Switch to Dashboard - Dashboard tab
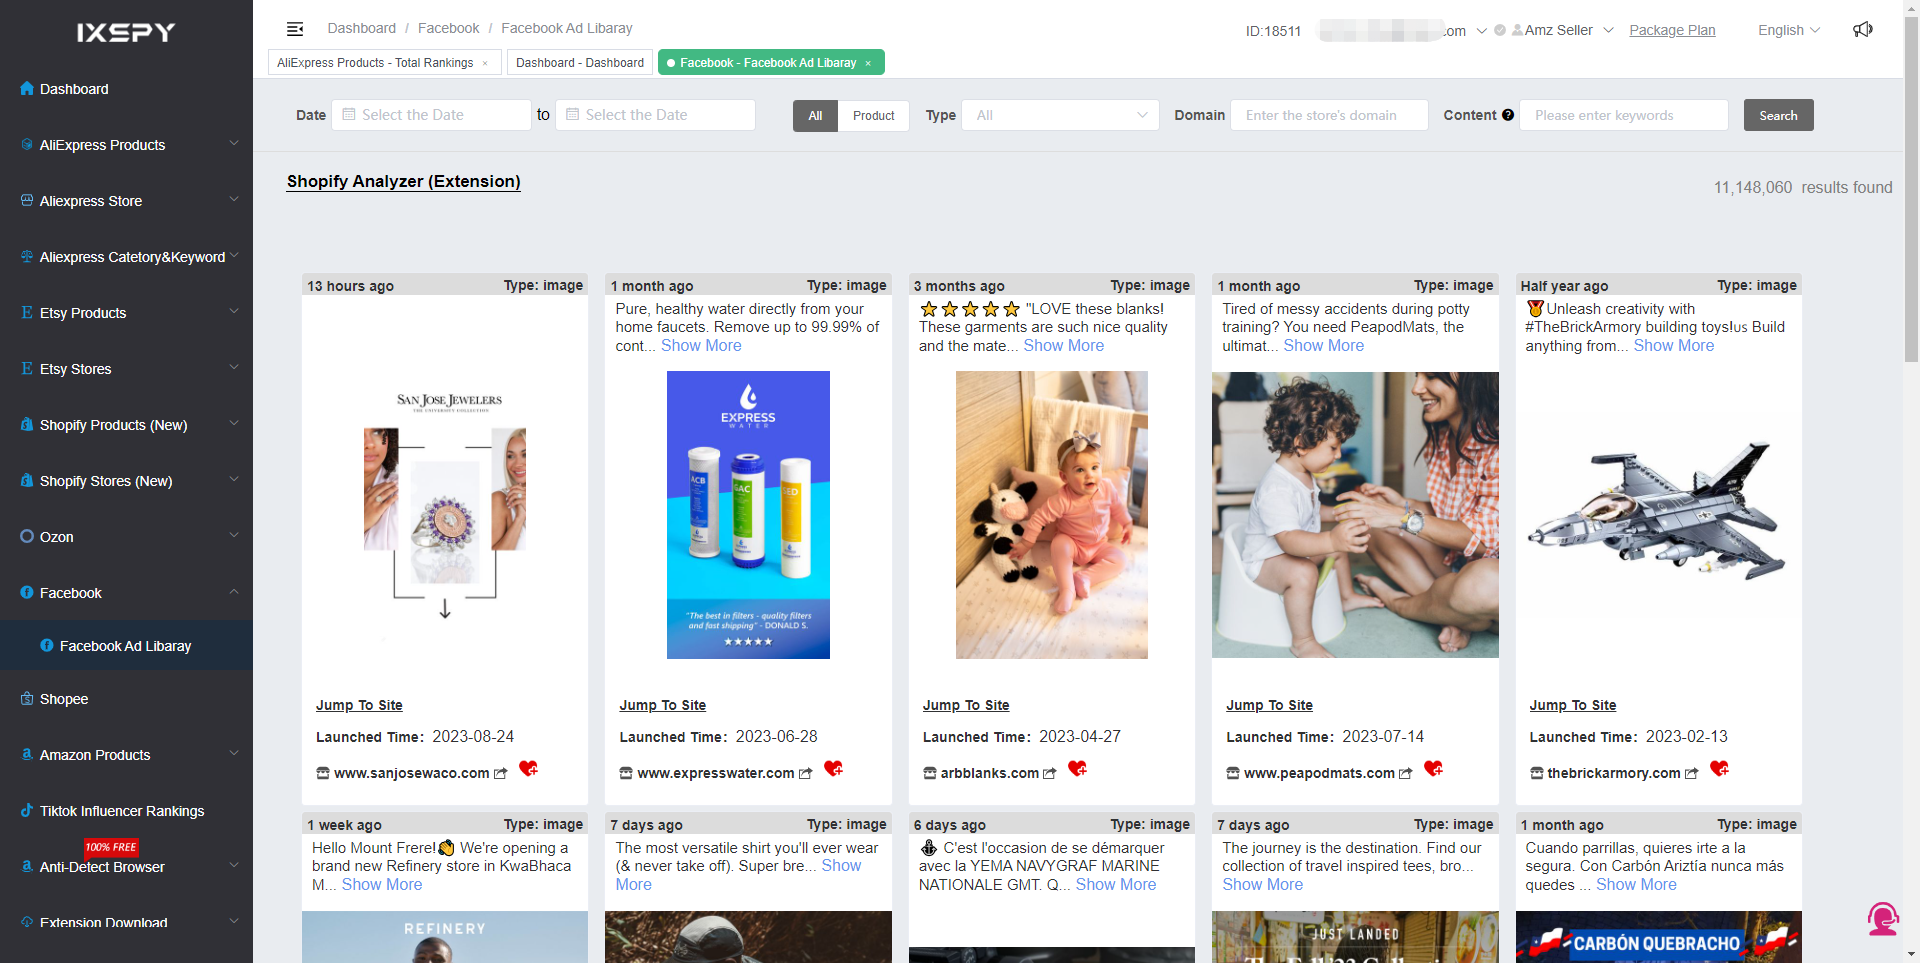The width and height of the screenshot is (1920, 963). [580, 62]
